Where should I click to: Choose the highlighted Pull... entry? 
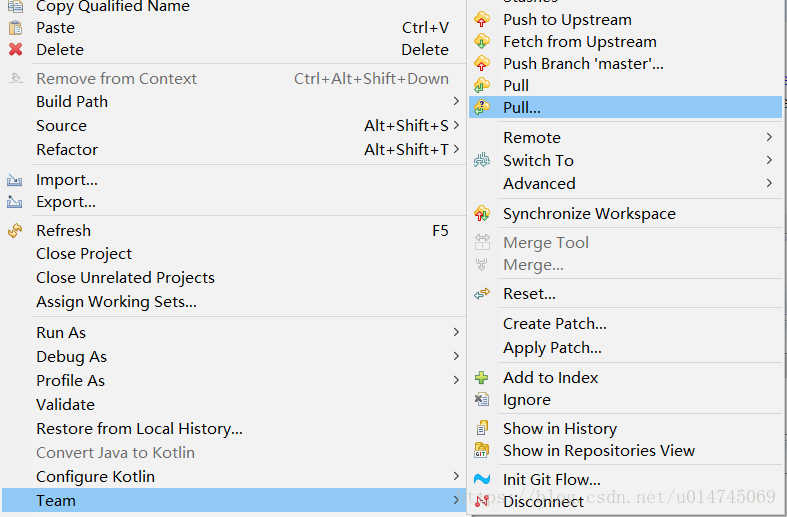(625, 107)
